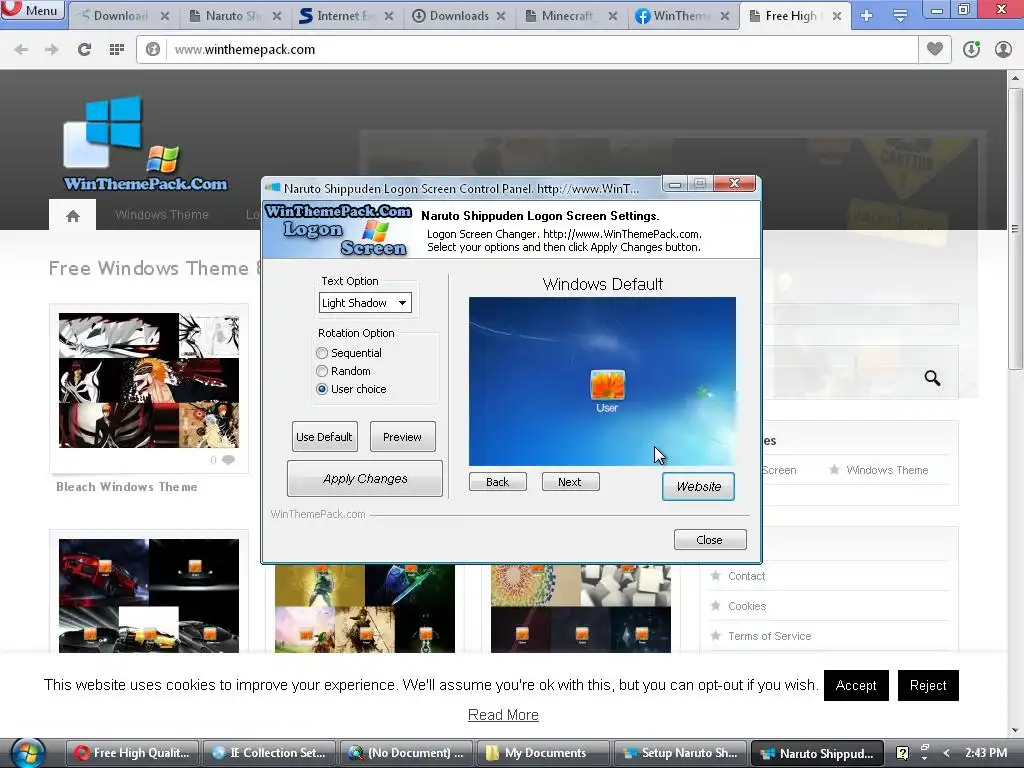Click the Preview button

click(402, 436)
